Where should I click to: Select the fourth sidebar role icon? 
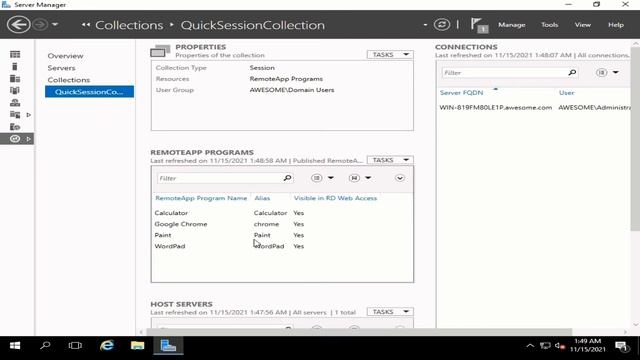pyautogui.click(x=15, y=91)
